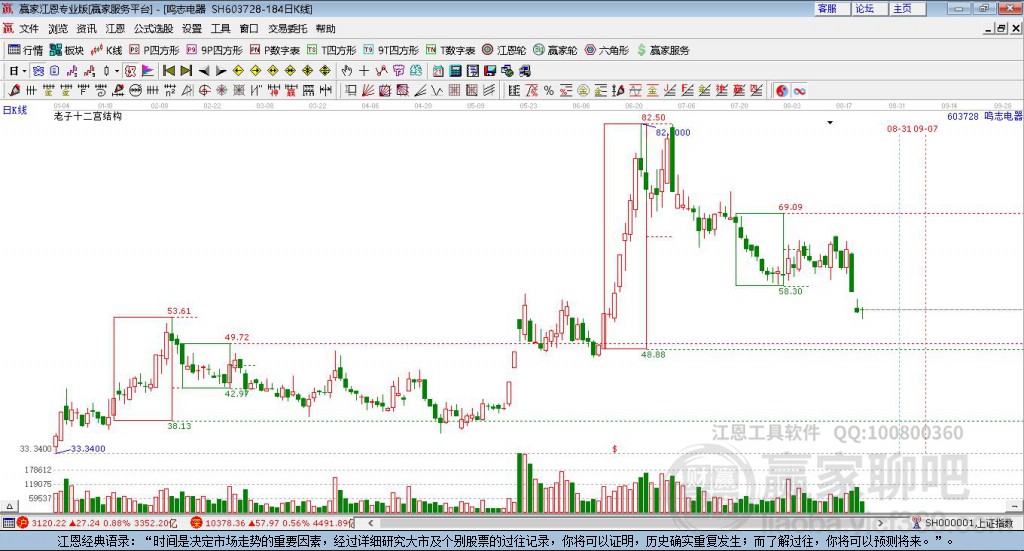The width and height of the screenshot is (1024, 551).
Task: Open the 江恩轮 Gann wheel
Action: coord(504,50)
